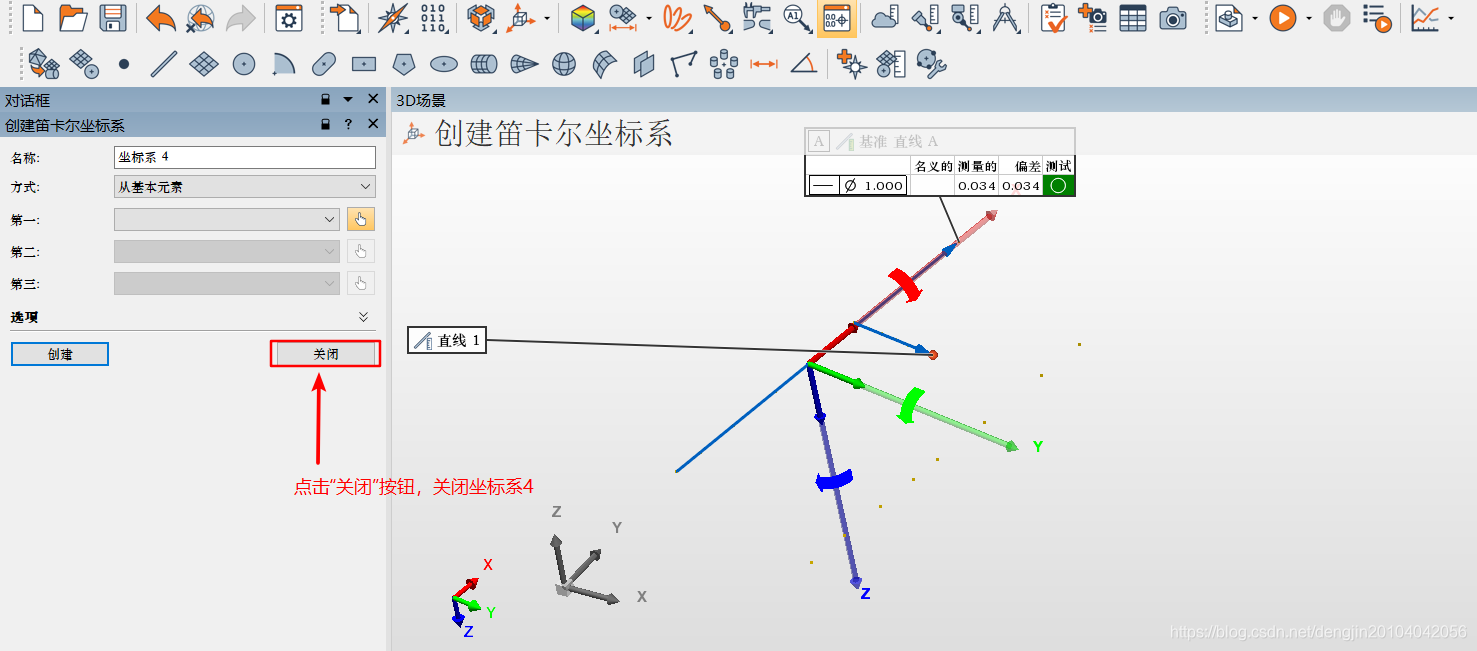1477x651 pixels.
Task: Select the 3D场景 tab
Action: click(421, 100)
